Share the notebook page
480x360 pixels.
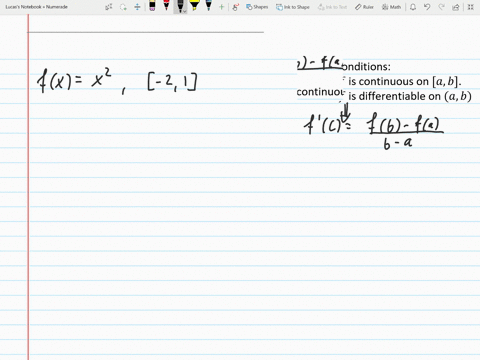(456, 7)
